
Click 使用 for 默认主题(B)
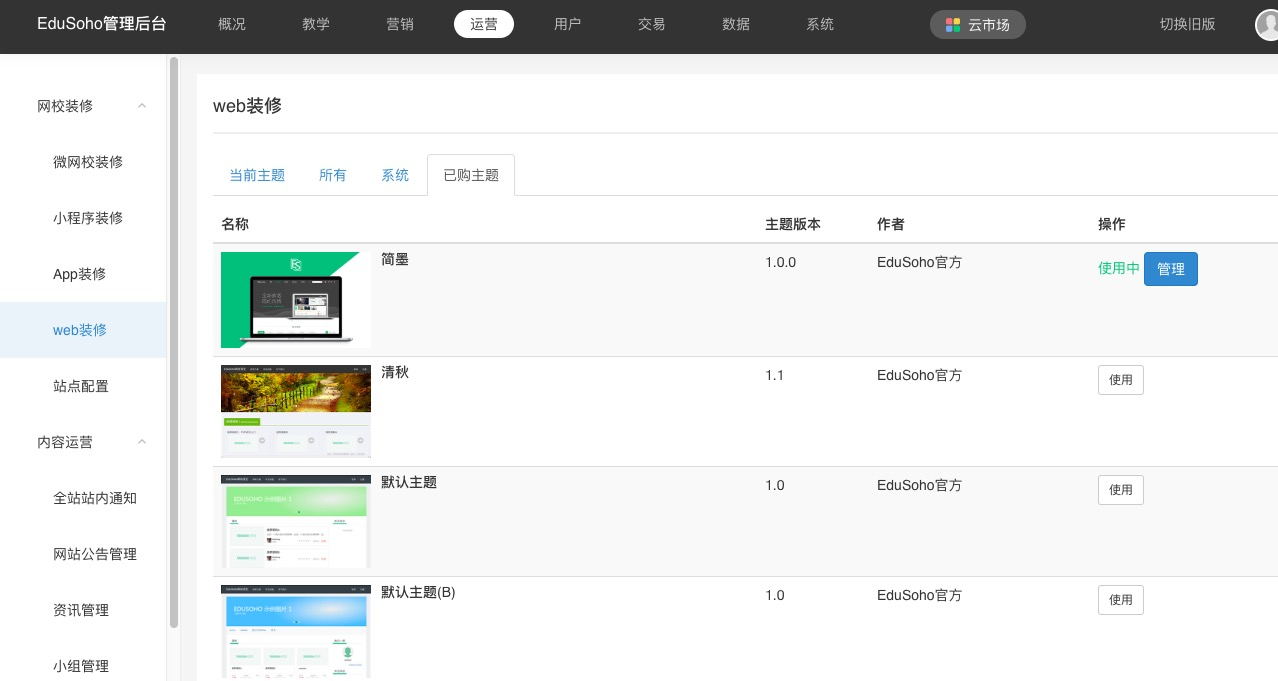1120,600
